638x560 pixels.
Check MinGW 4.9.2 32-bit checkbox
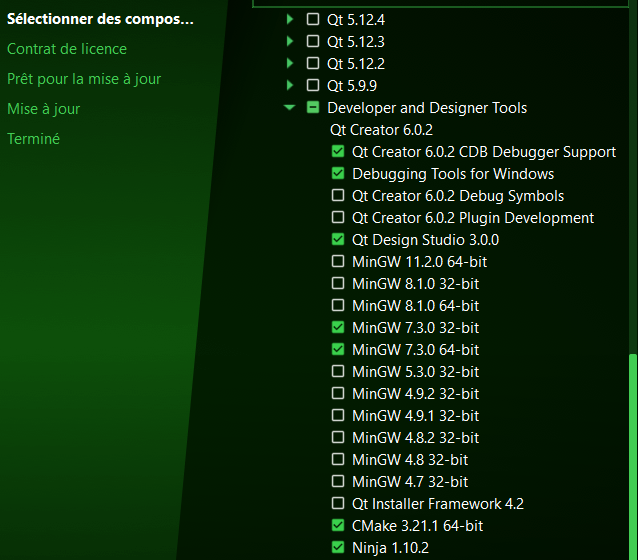pos(338,393)
